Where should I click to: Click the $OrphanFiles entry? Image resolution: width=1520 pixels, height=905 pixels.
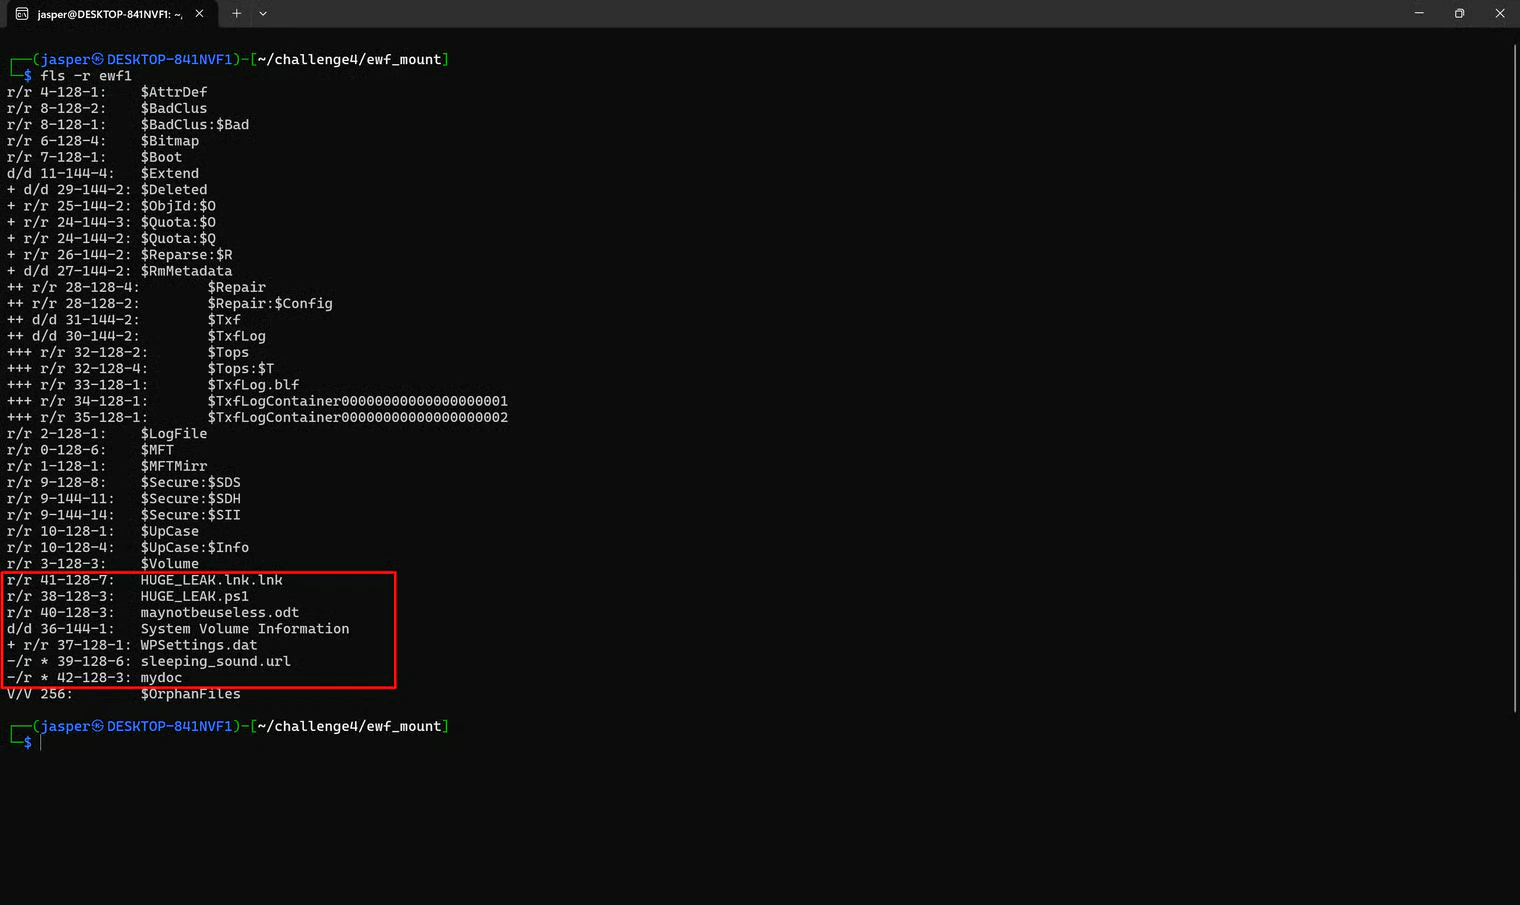click(x=190, y=694)
